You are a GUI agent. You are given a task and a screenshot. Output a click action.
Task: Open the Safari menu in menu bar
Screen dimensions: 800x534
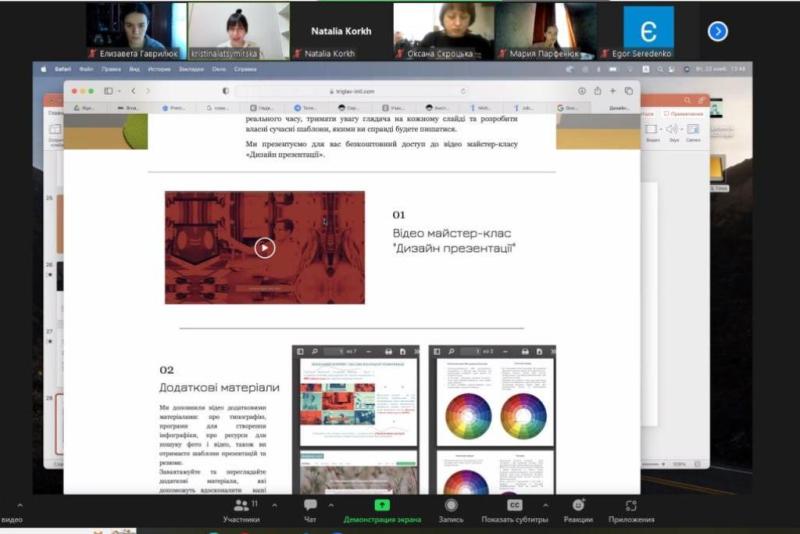[x=63, y=69]
